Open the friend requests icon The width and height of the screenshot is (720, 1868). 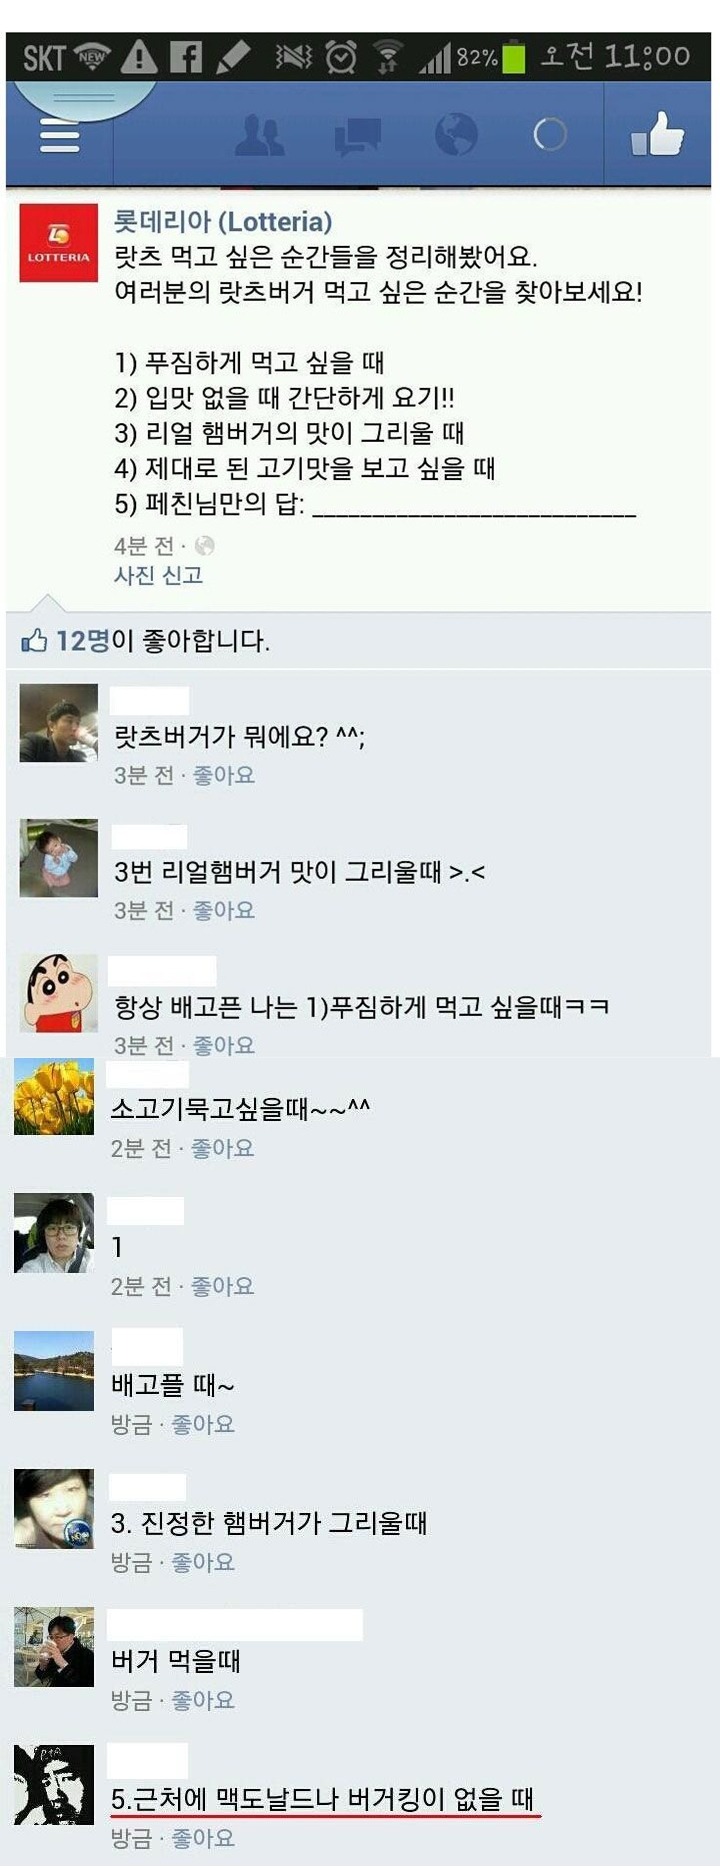(259, 135)
